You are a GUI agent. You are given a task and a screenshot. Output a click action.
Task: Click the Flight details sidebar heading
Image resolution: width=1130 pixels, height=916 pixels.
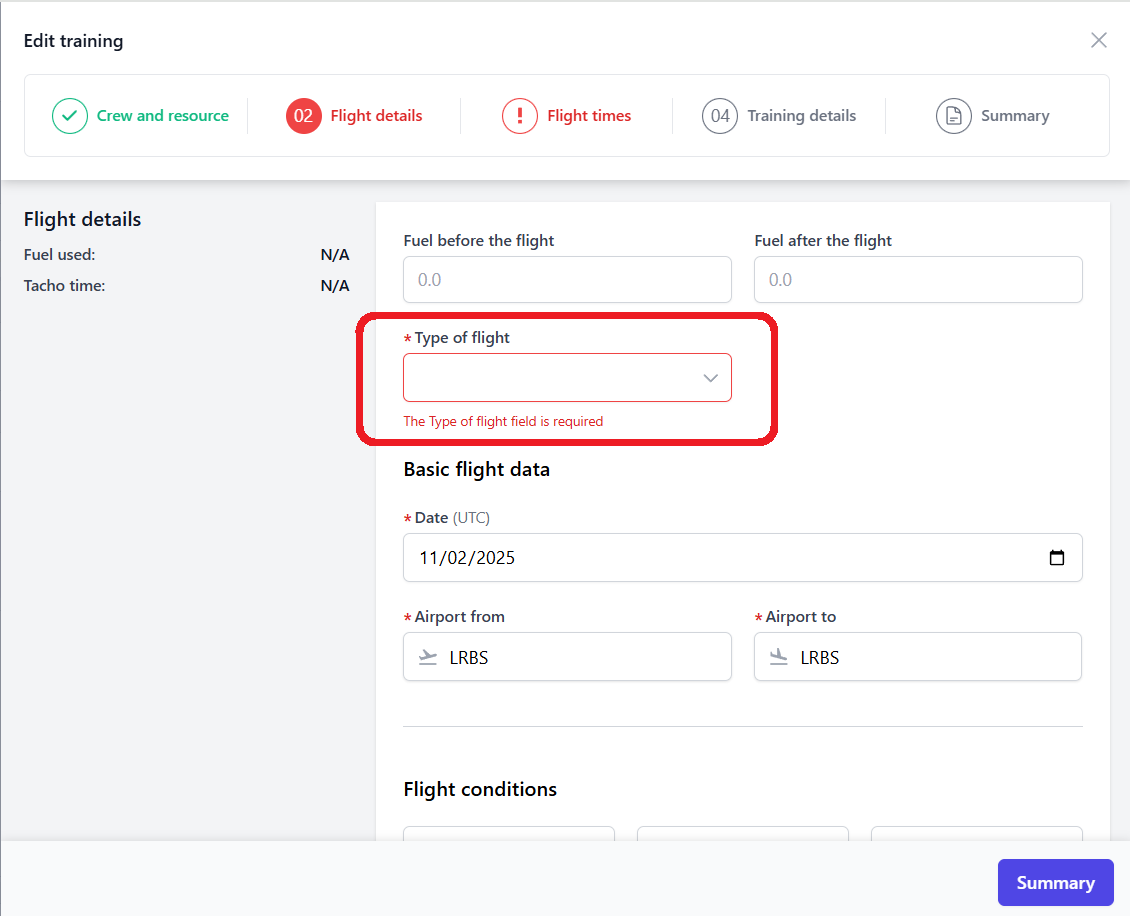82,219
